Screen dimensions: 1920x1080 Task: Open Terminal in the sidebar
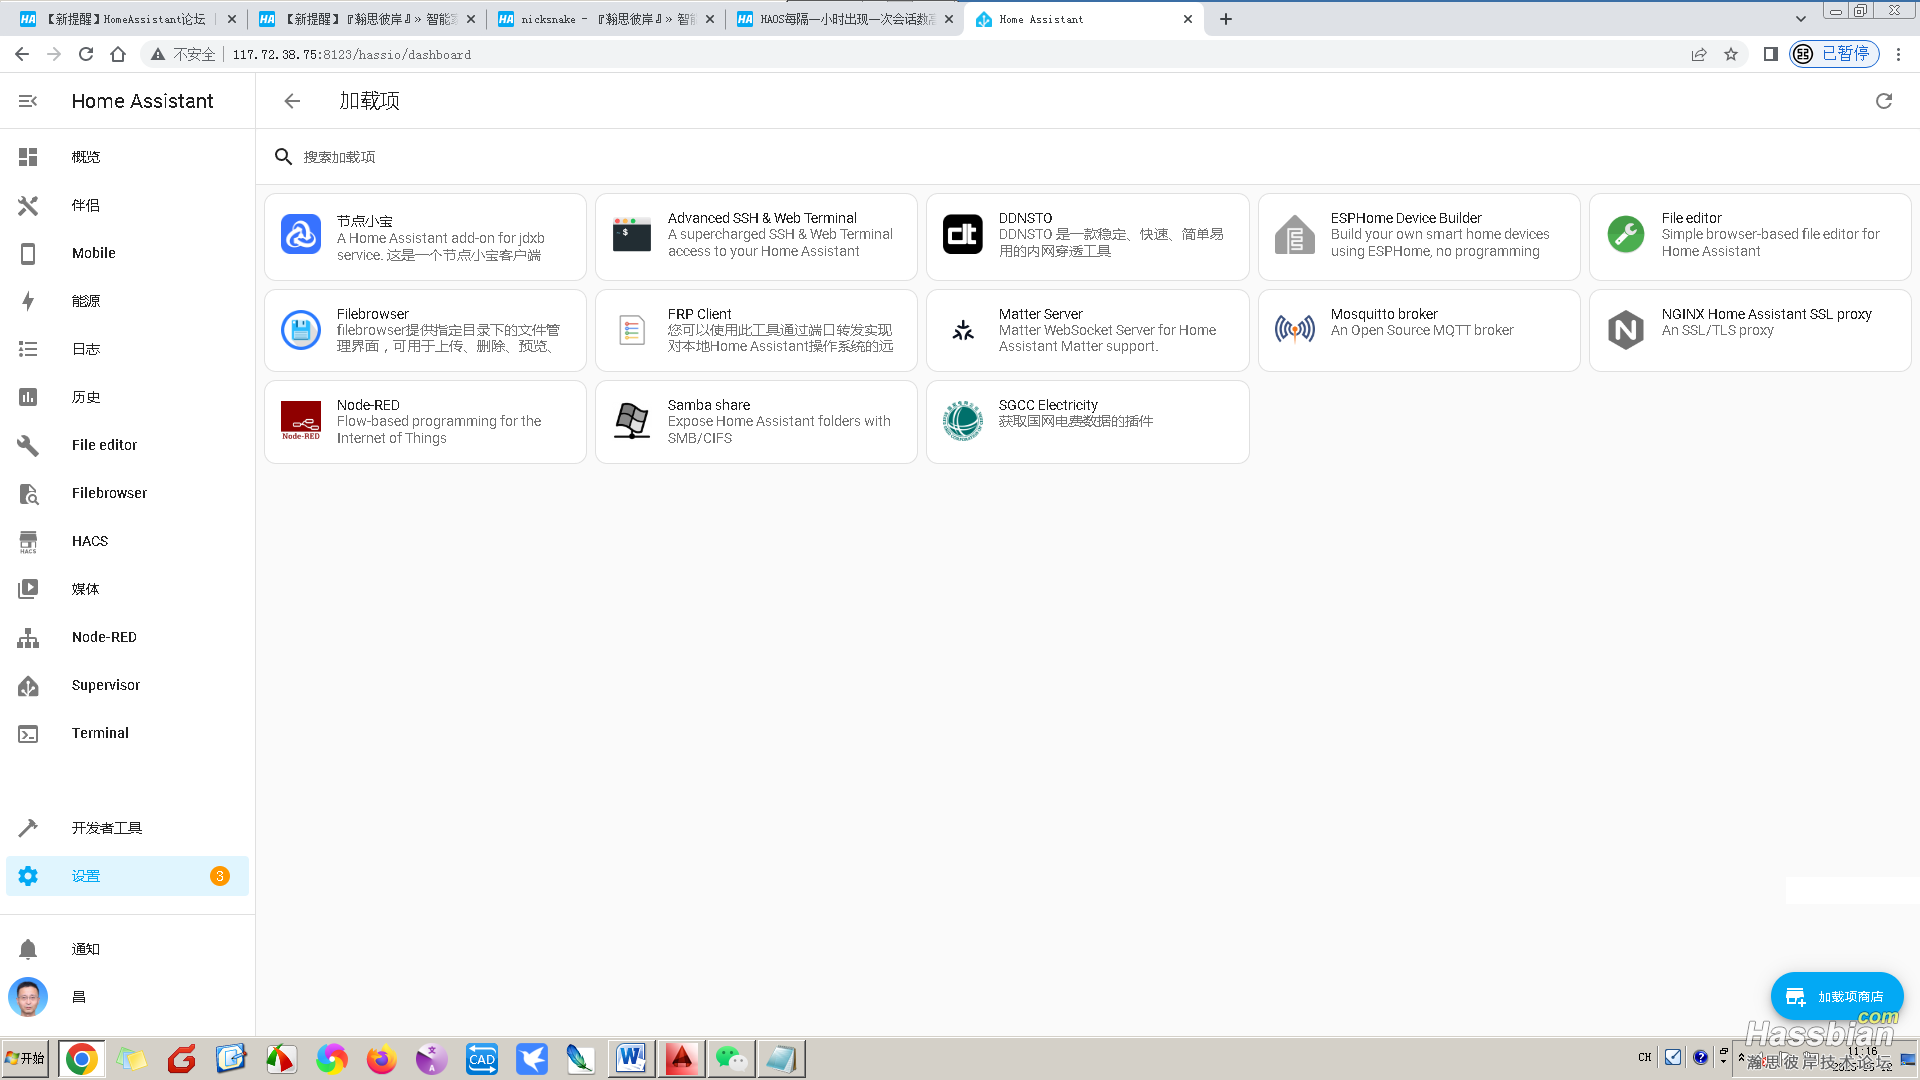click(x=127, y=733)
